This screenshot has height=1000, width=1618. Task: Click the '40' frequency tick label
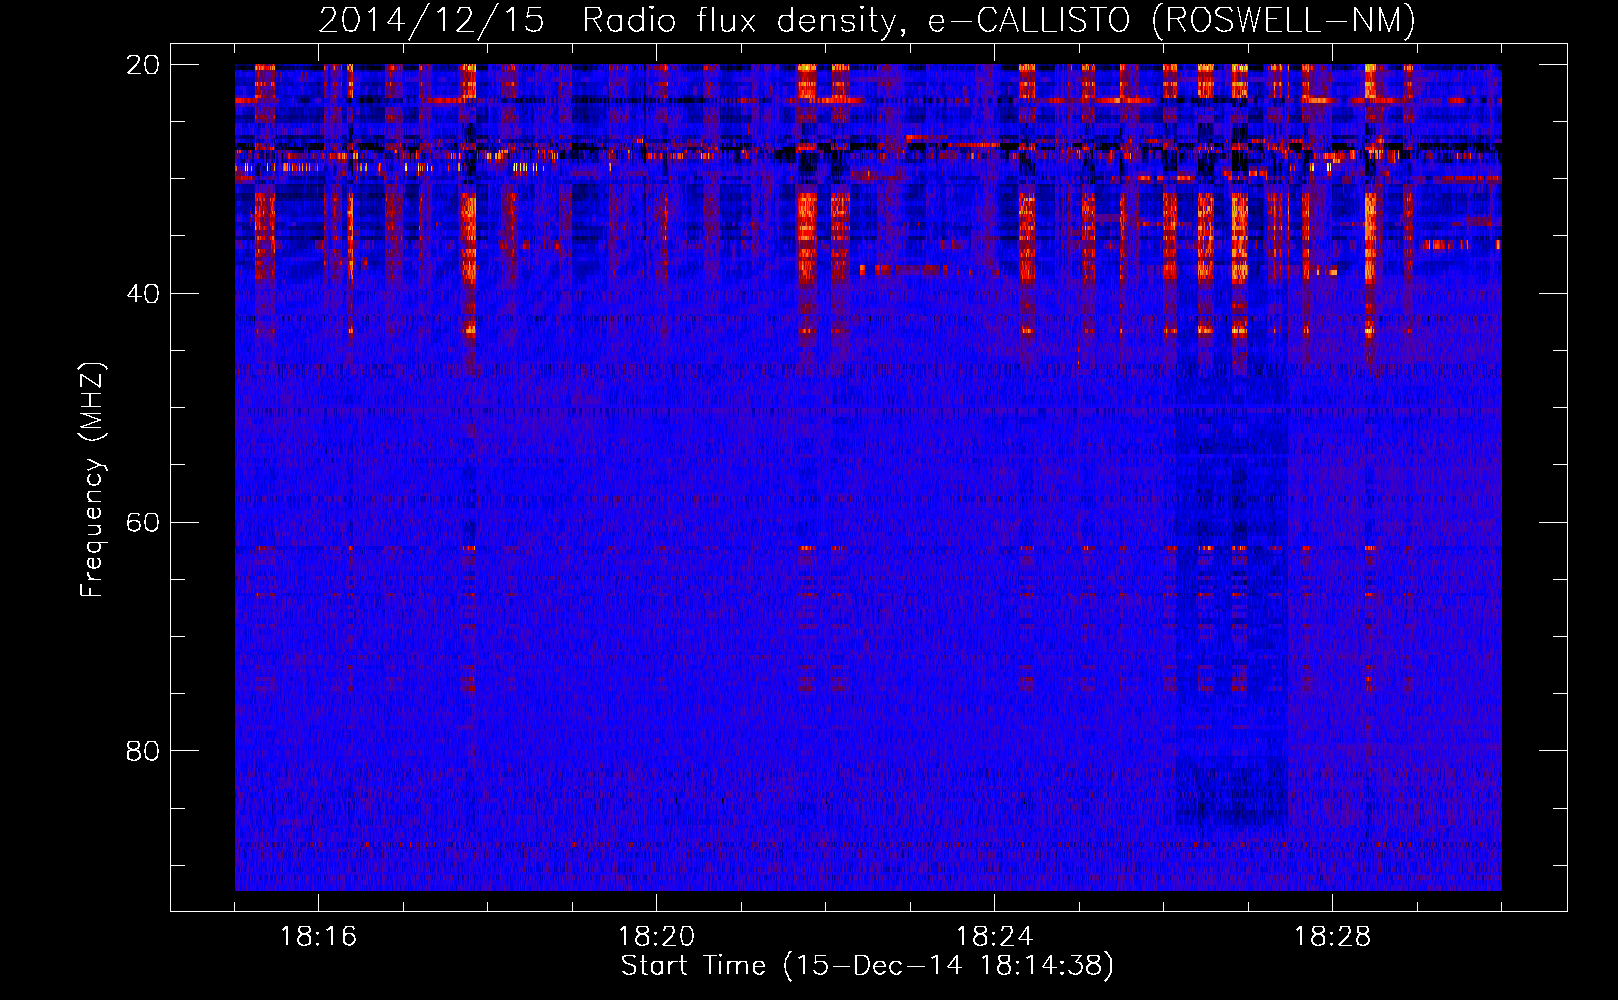(x=143, y=294)
